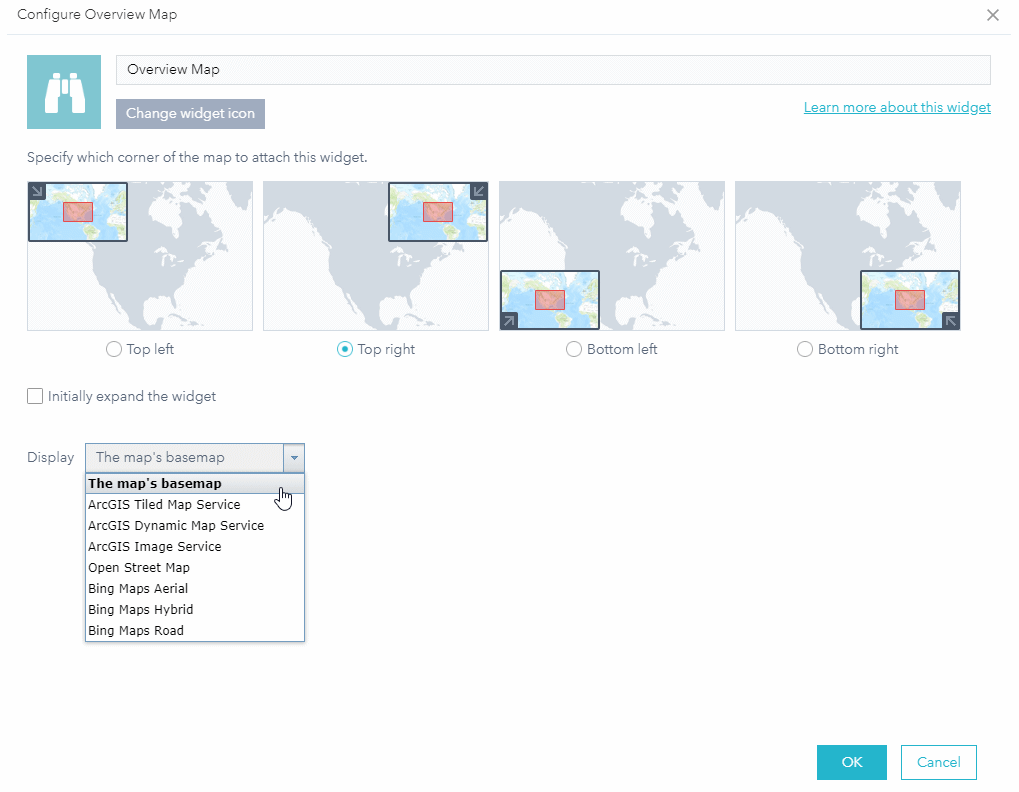Collapse the Display dropdown arrow

click(294, 458)
